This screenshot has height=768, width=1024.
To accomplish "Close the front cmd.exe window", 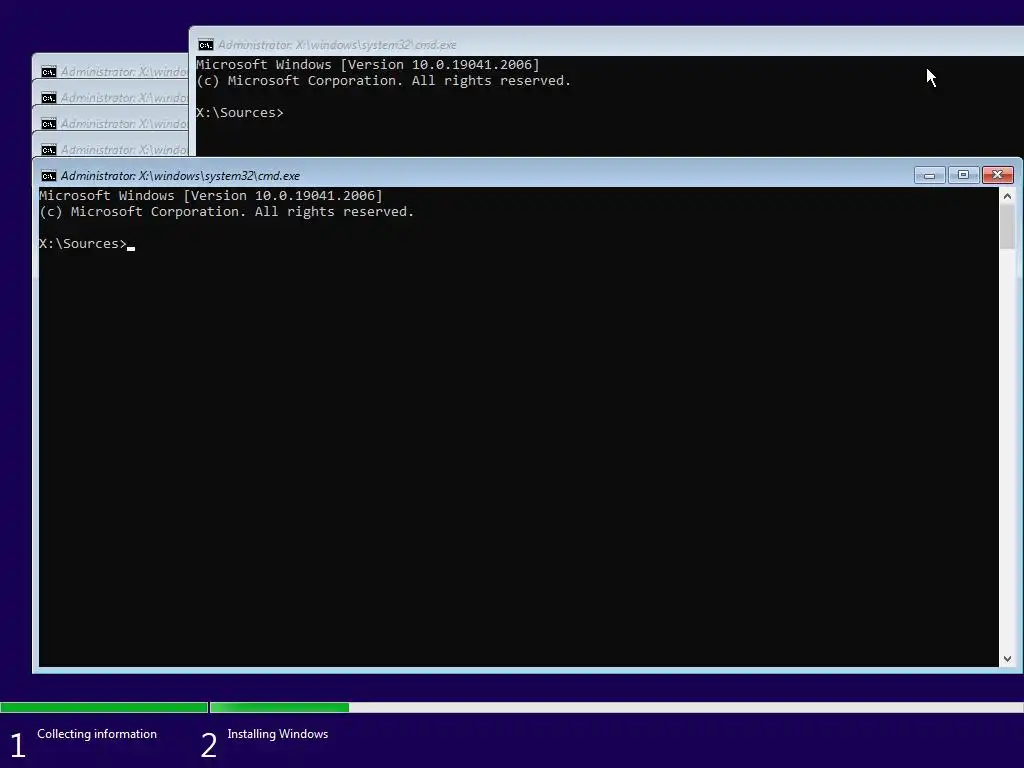I will (997, 175).
